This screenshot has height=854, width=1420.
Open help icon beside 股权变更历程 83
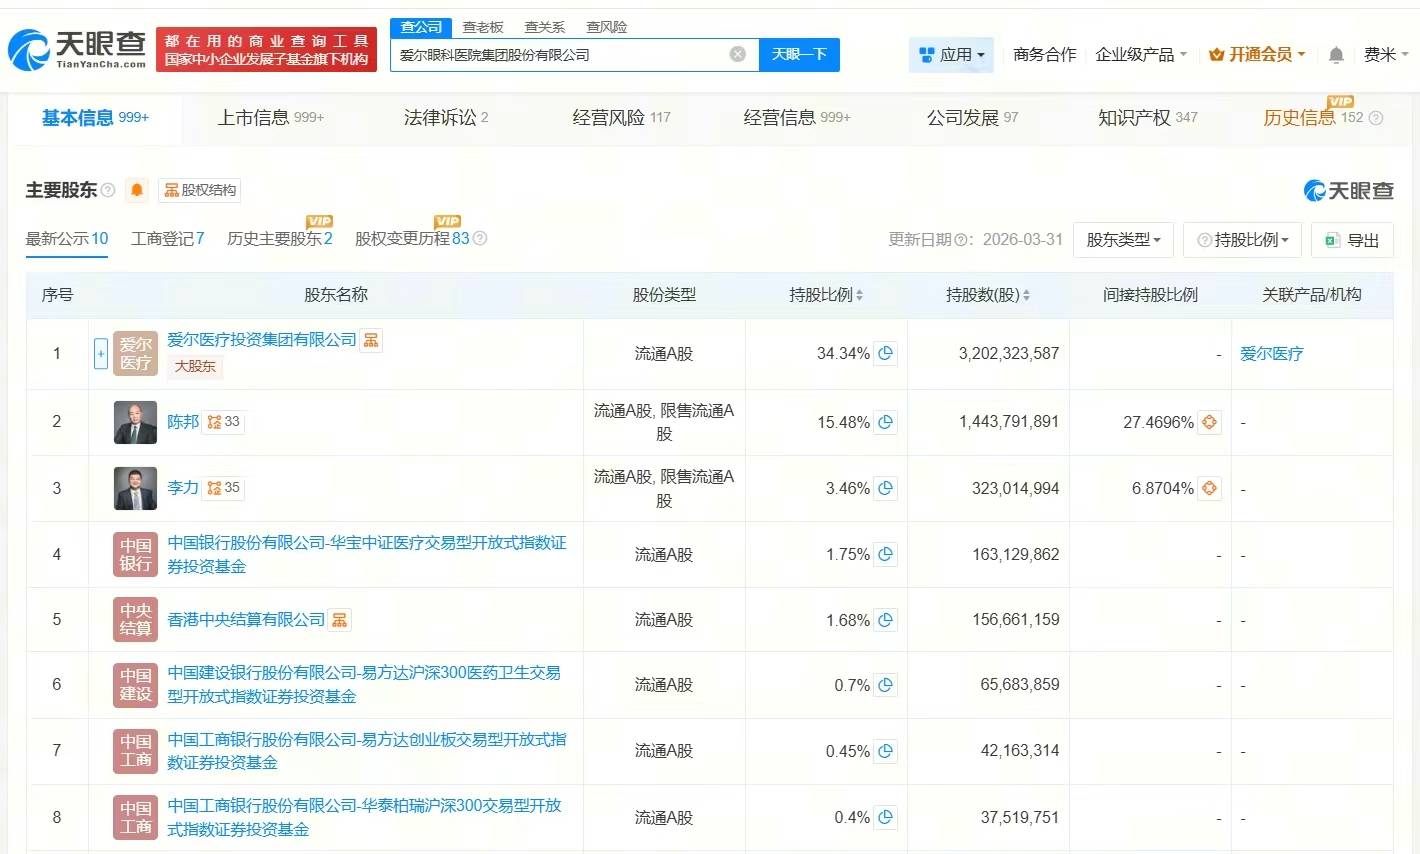480,238
